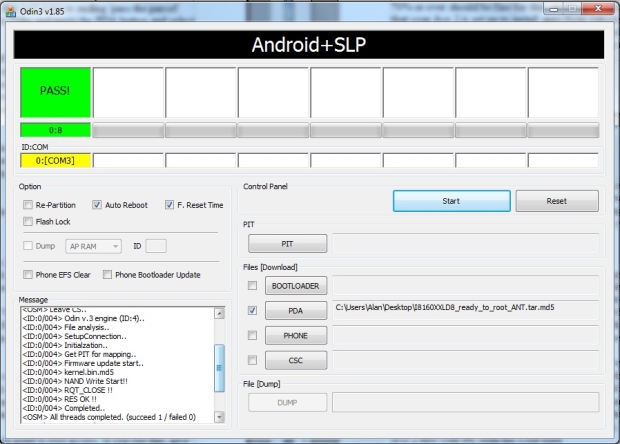620x444 pixels.
Task: Tick the BOOTLOADER file checkbox
Action: point(252,285)
